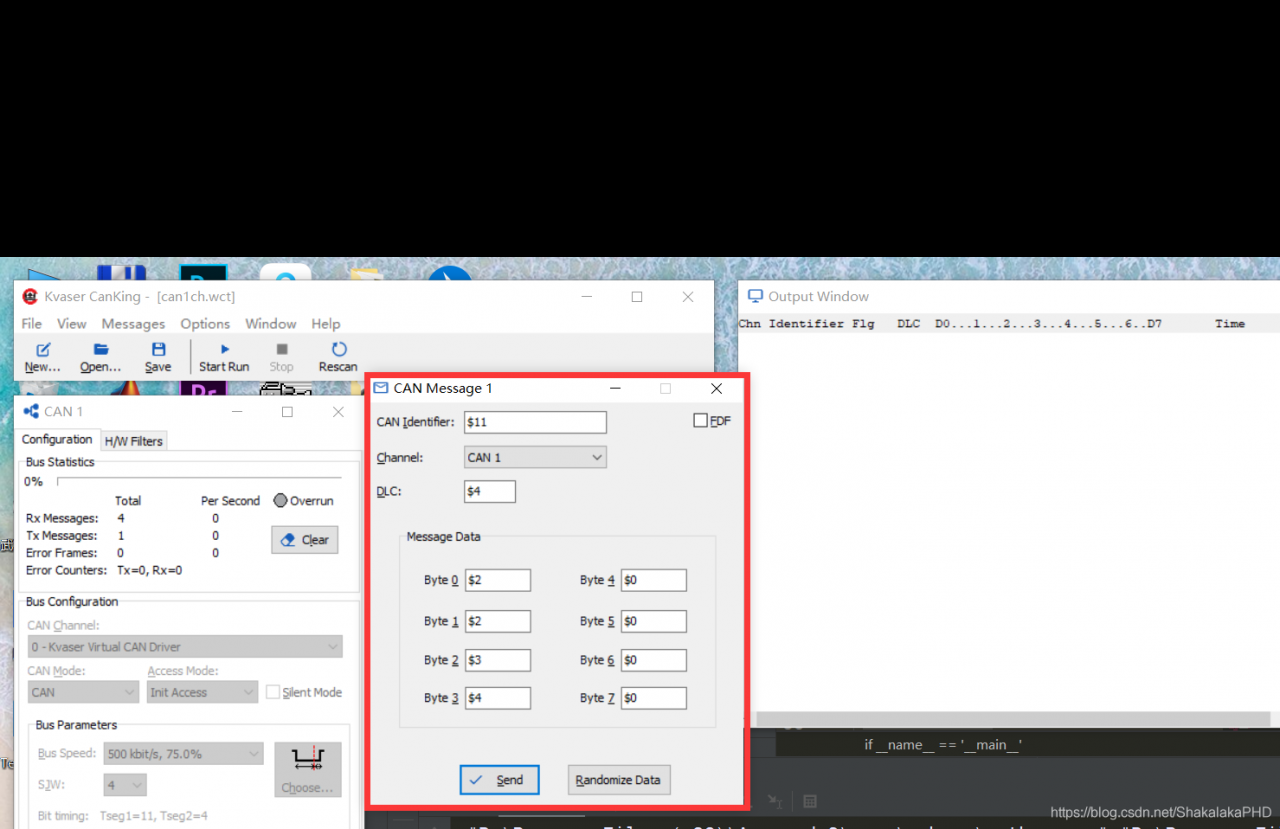Click the Error Frames statistics row

[125, 553]
